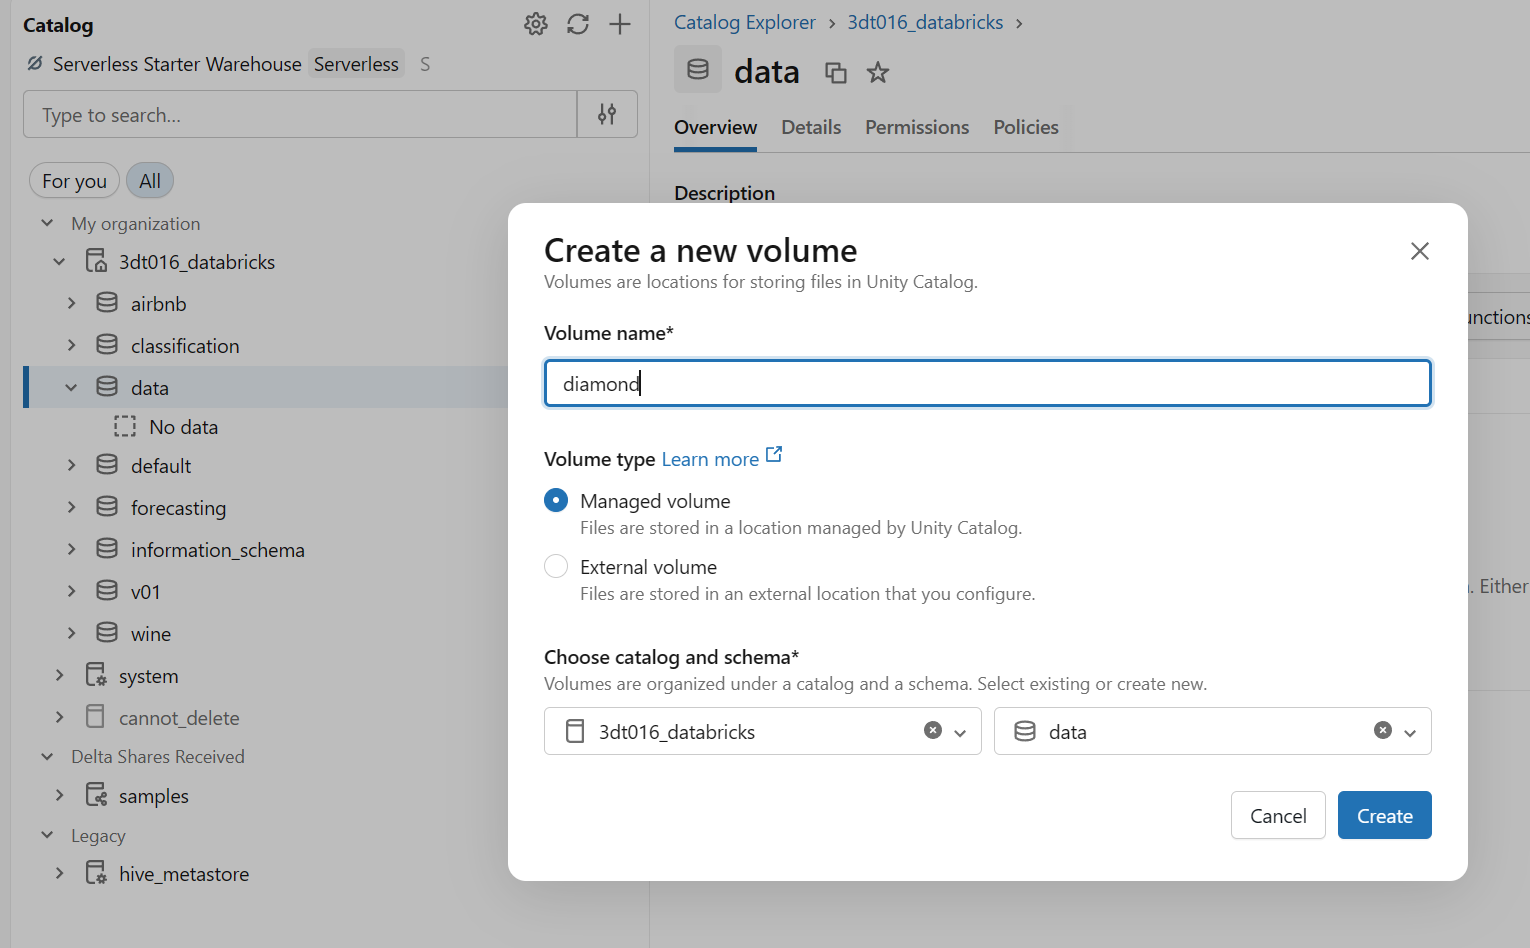Choose the External volume radio button

pyautogui.click(x=556, y=566)
